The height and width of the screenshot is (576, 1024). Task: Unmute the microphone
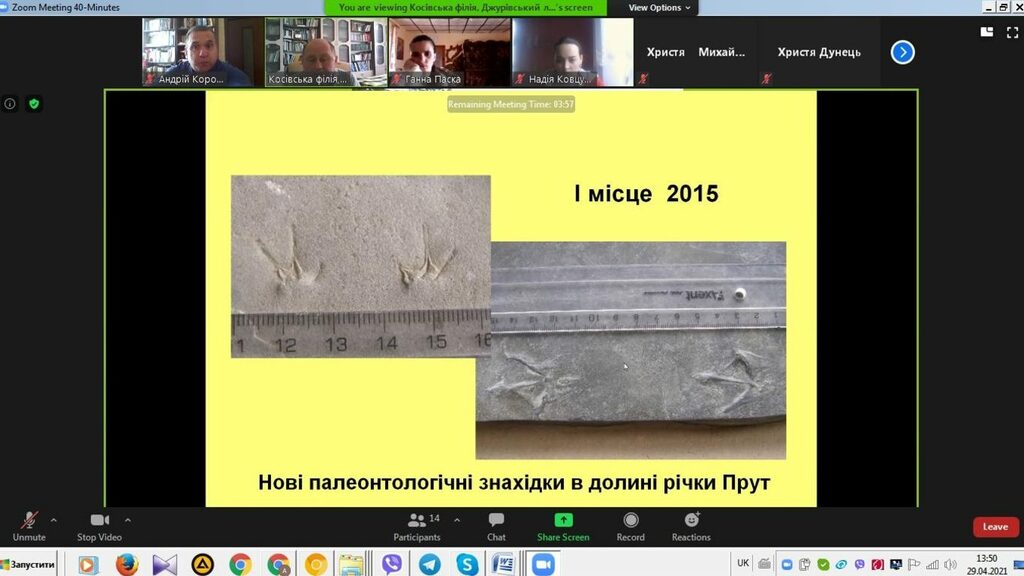(29, 525)
